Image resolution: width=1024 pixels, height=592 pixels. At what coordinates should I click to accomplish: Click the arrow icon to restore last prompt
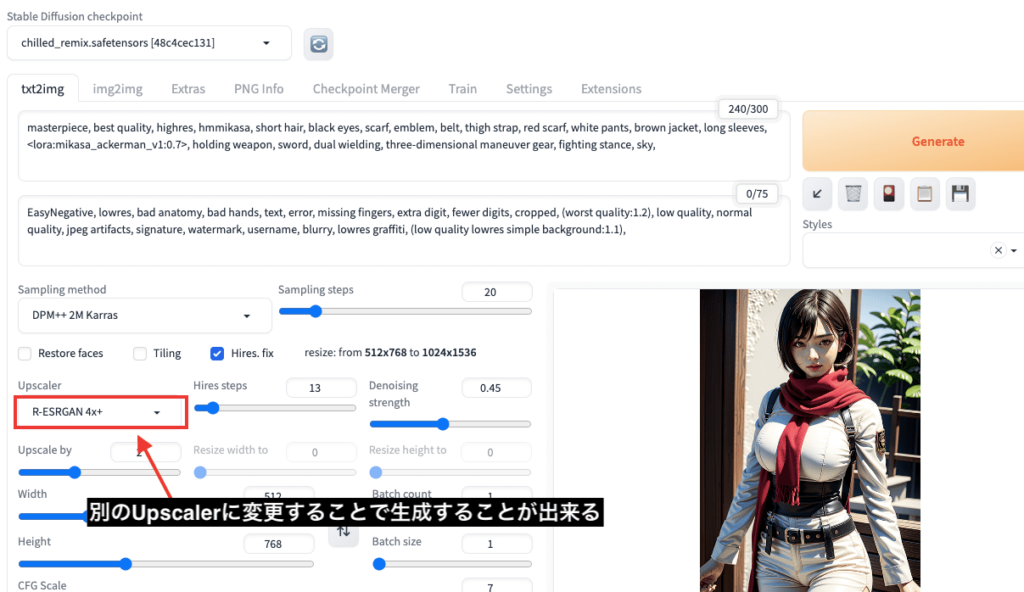click(x=817, y=193)
